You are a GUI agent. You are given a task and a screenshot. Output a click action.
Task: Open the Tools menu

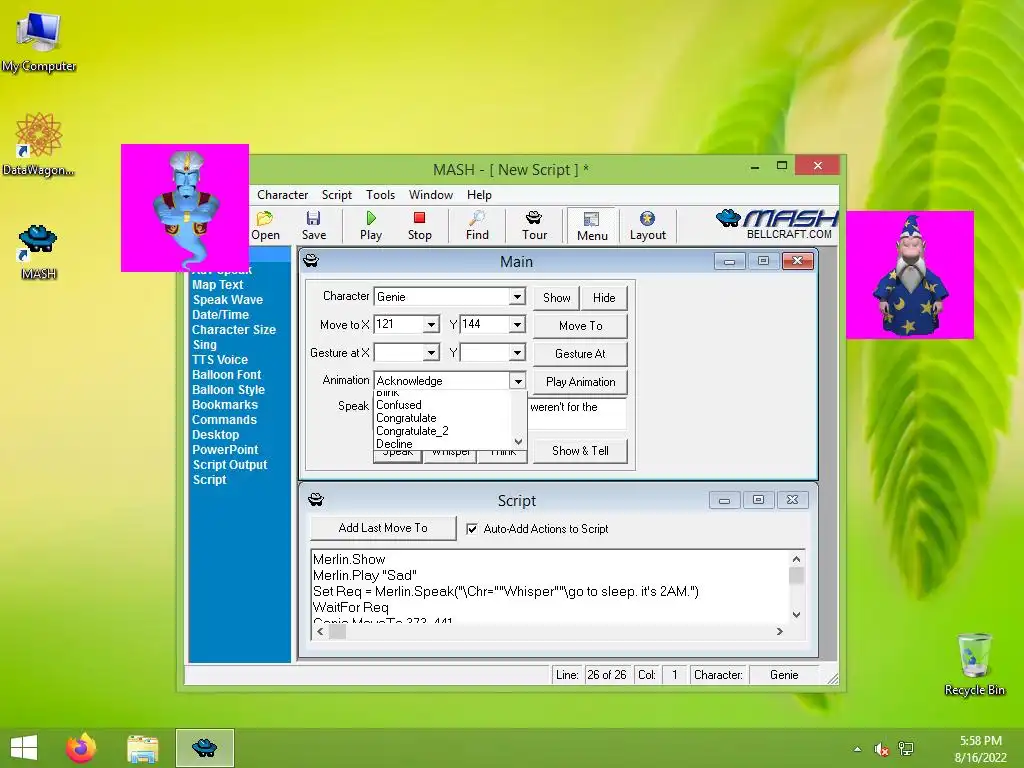[x=380, y=195]
